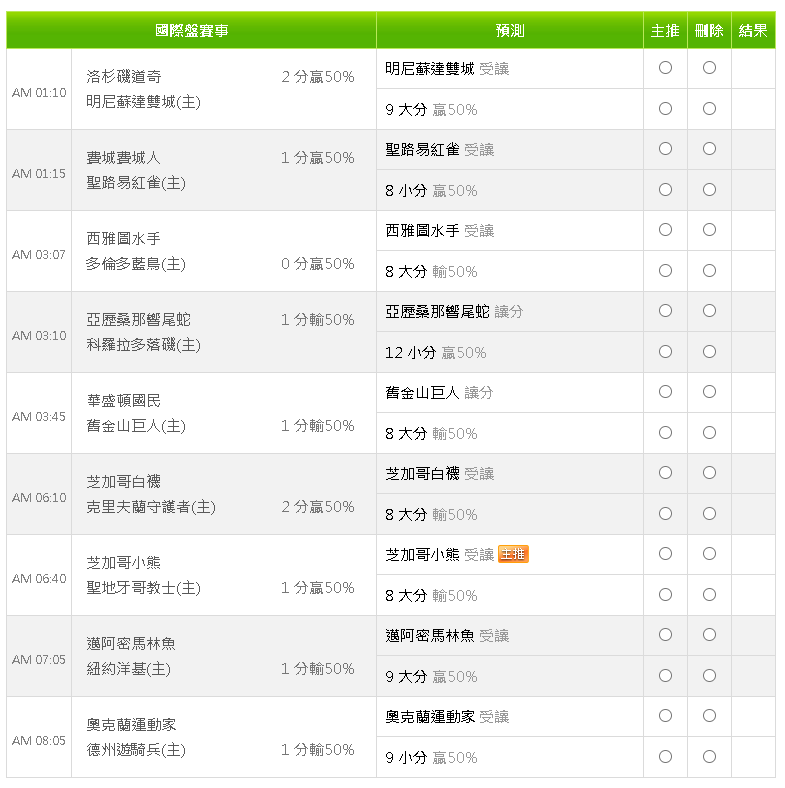Click the AM 01:10 game time
The image size is (785, 788).
(x=39, y=92)
